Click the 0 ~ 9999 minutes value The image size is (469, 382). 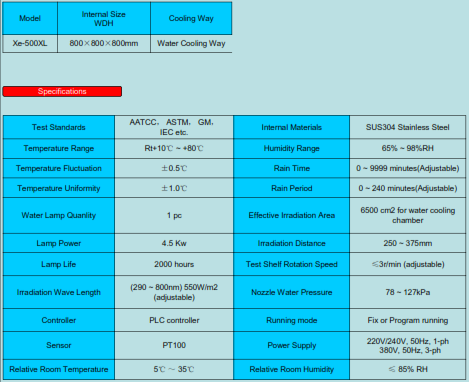[x=408, y=168]
